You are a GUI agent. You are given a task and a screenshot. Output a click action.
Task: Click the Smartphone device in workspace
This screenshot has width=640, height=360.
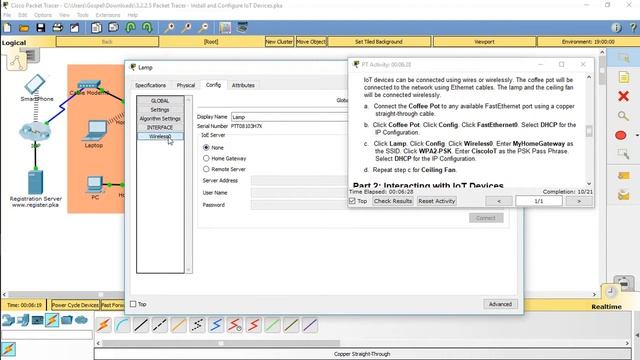pyautogui.click(x=35, y=84)
